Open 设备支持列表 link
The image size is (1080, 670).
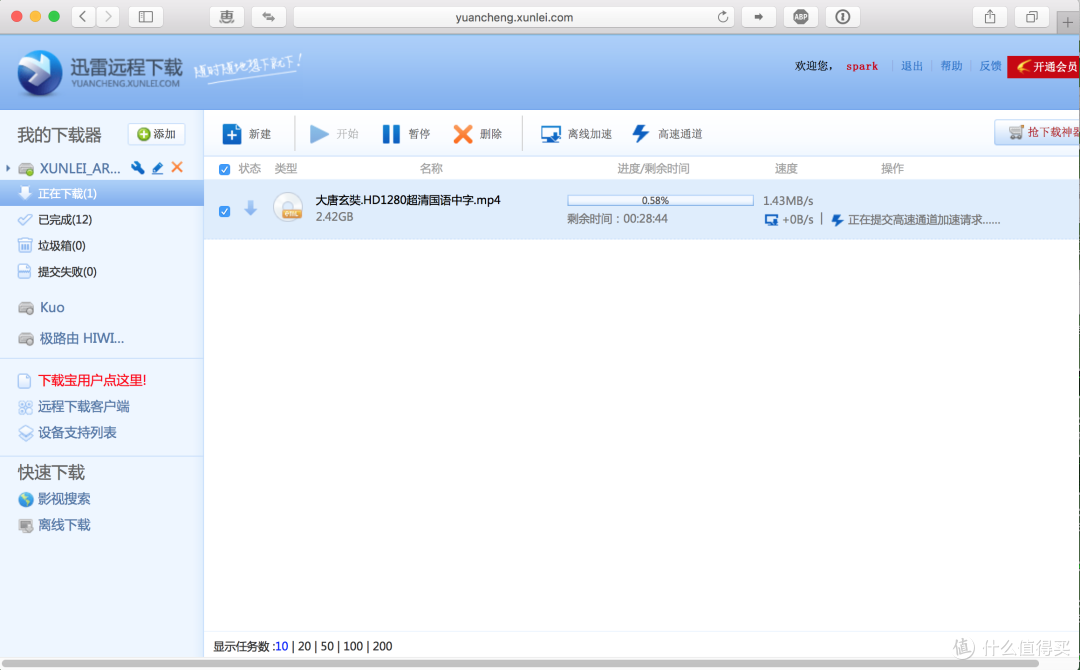pyautogui.click(x=77, y=432)
